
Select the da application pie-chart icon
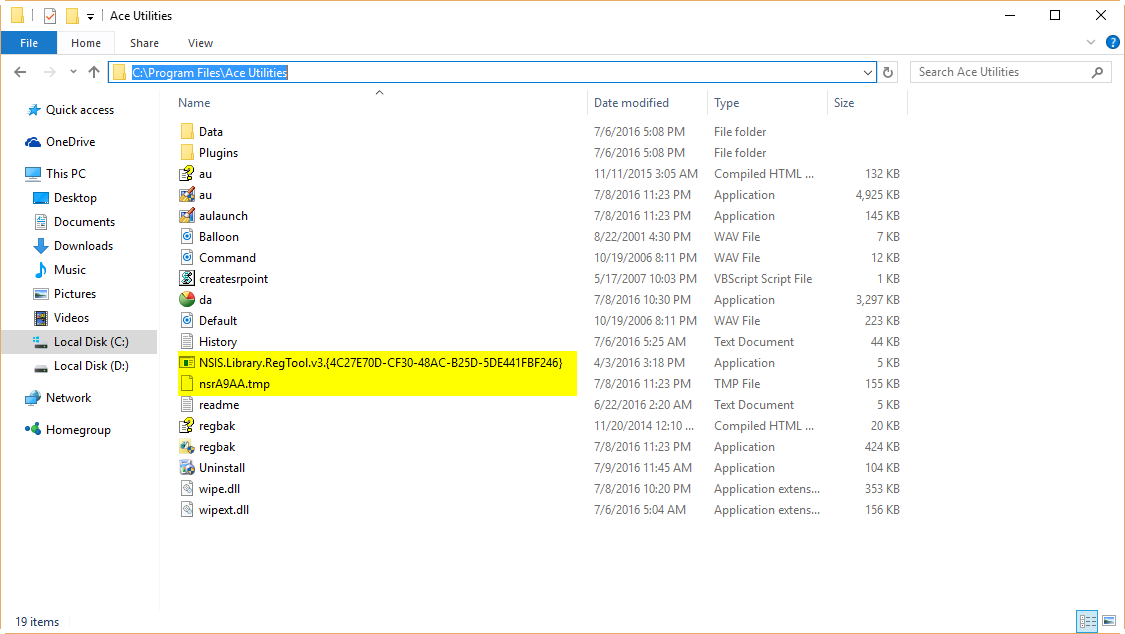[187, 300]
